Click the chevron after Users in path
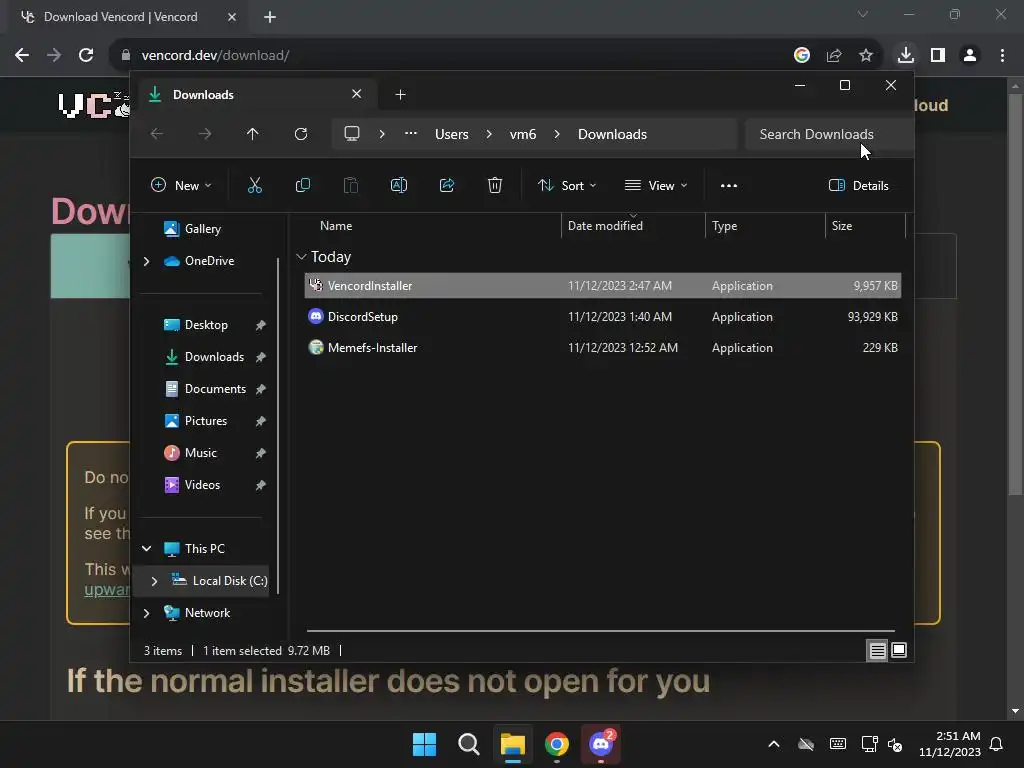Screen dimensions: 1024x768 pos(489,134)
